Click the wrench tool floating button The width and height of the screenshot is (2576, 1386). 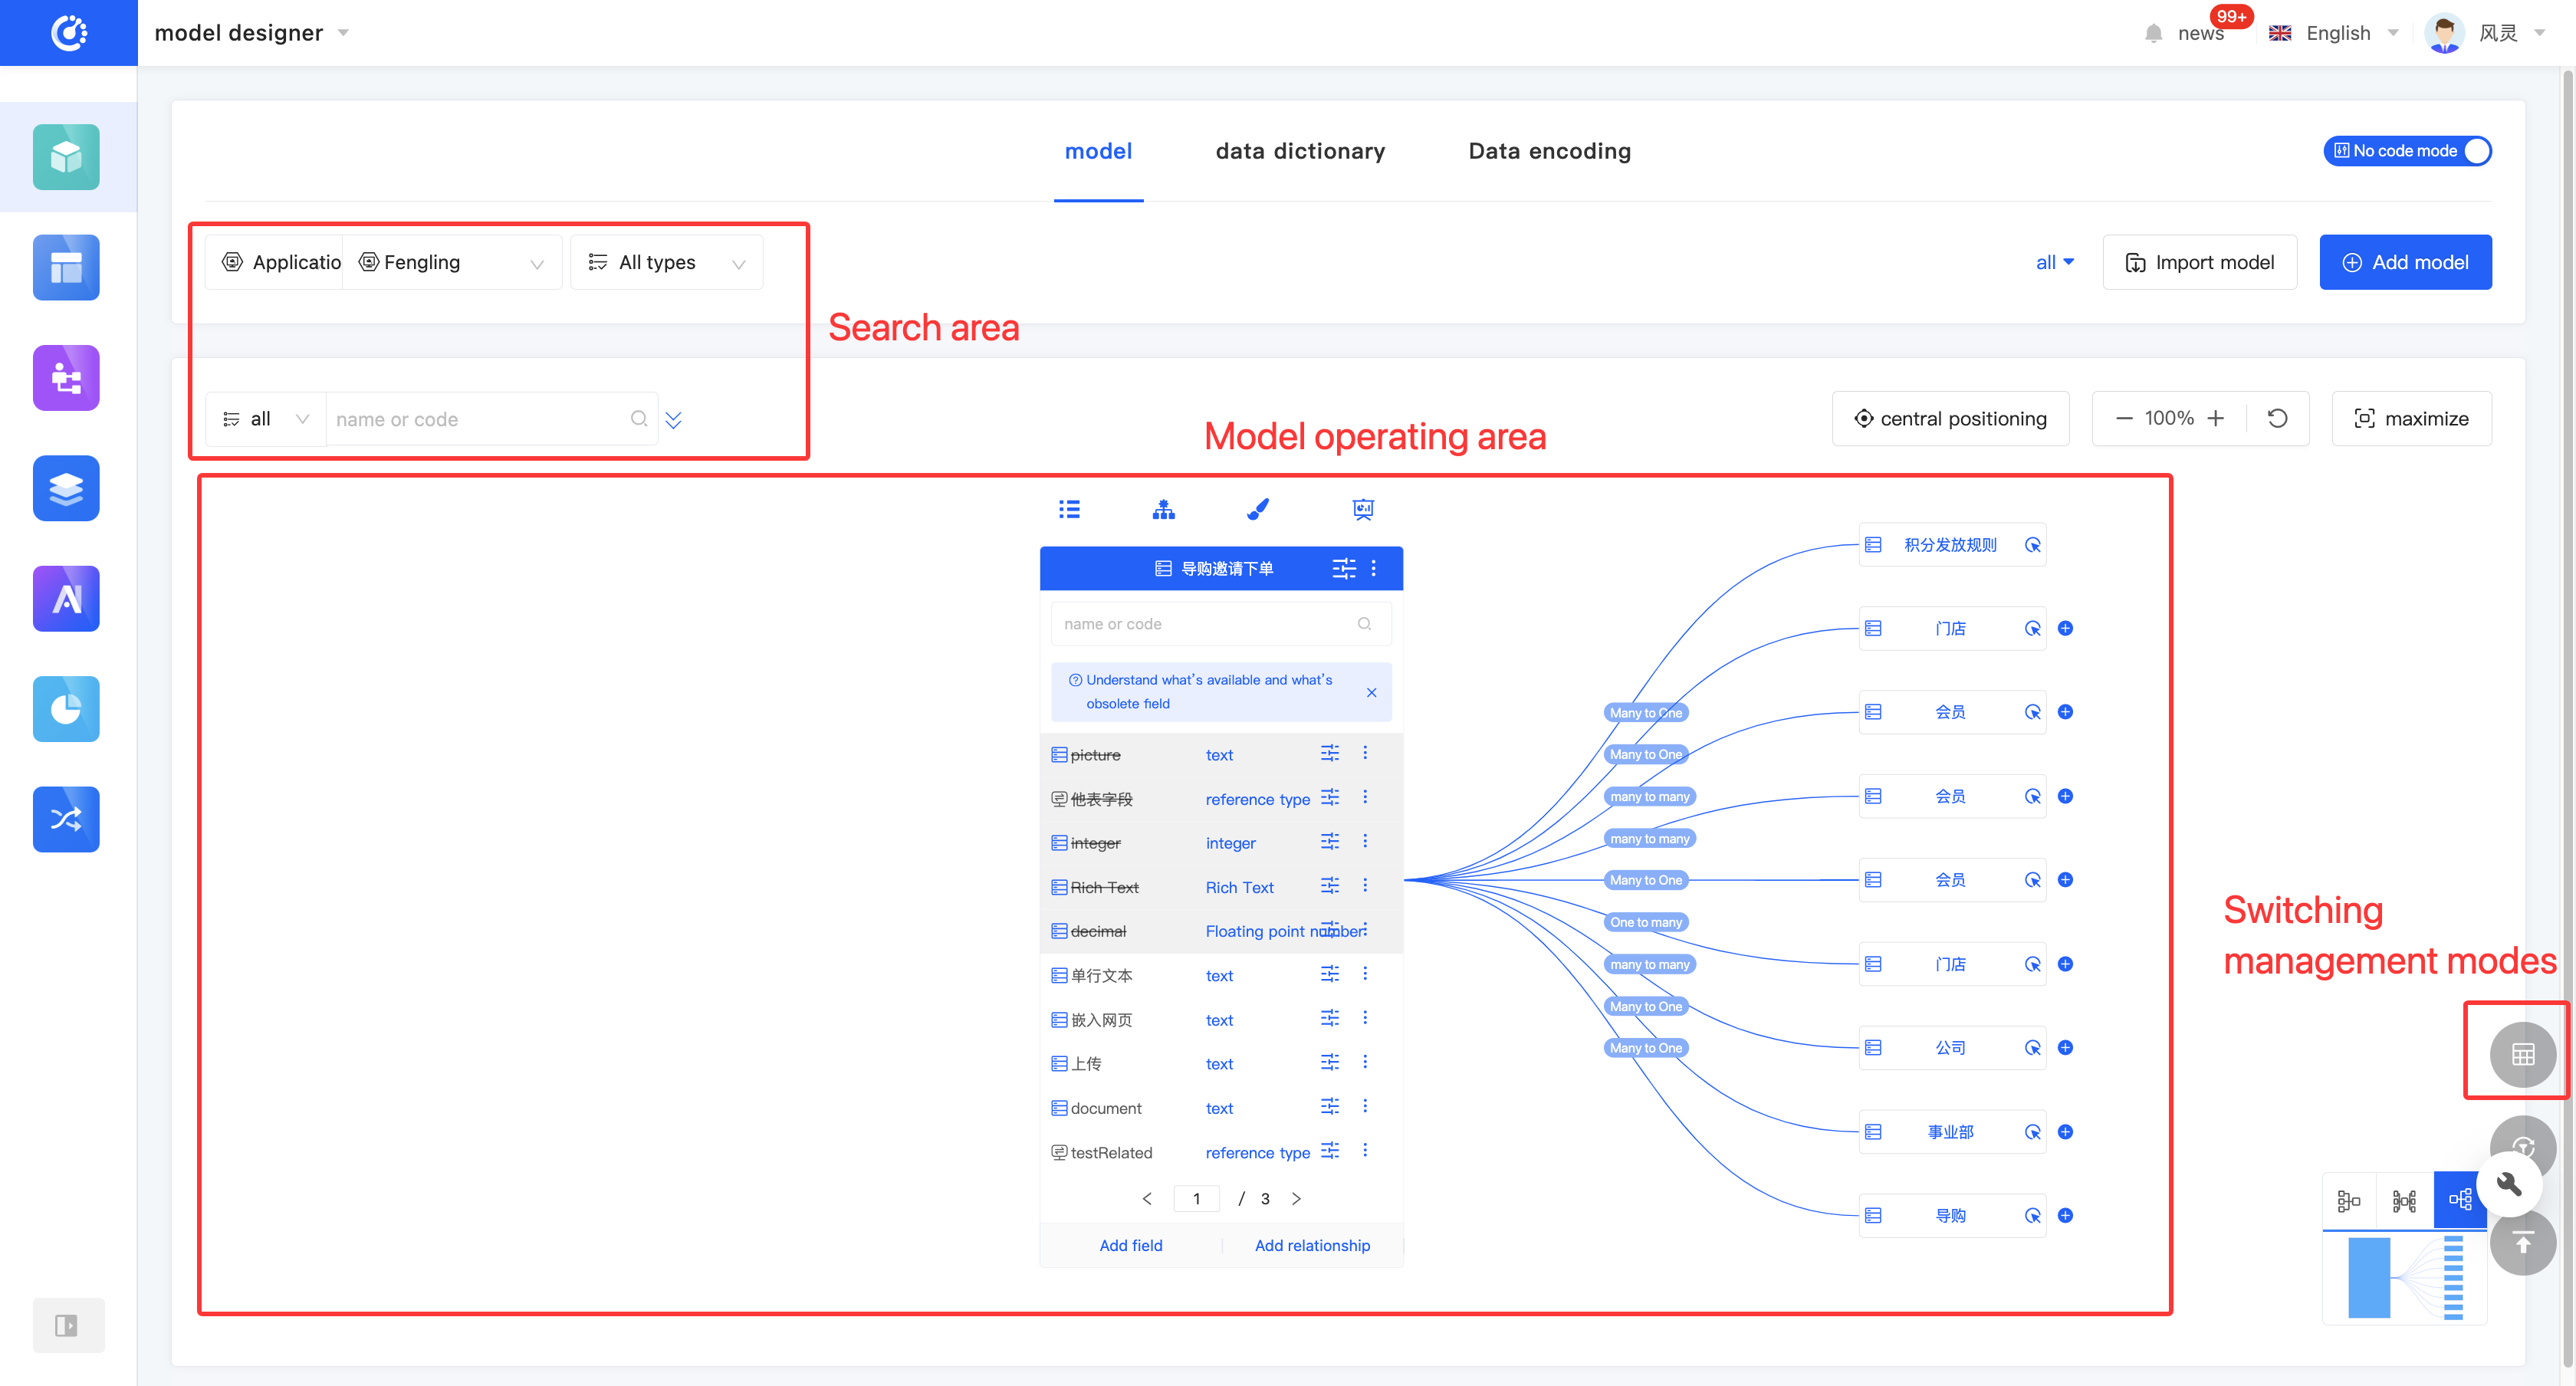[x=2509, y=1184]
